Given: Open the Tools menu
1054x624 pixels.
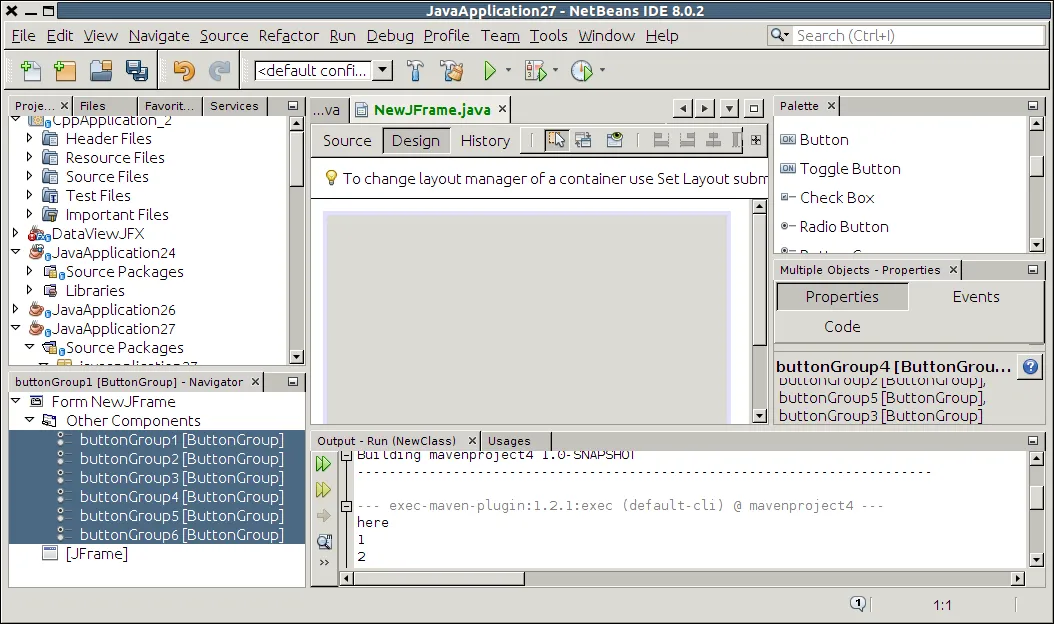Looking at the screenshot, I should 548,36.
